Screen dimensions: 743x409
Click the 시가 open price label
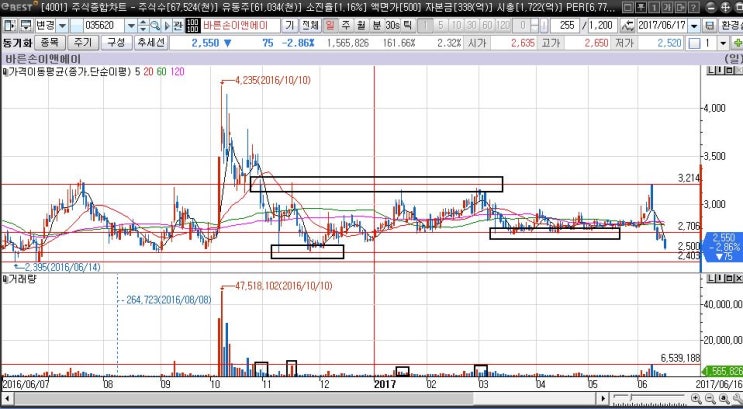[x=477, y=44]
